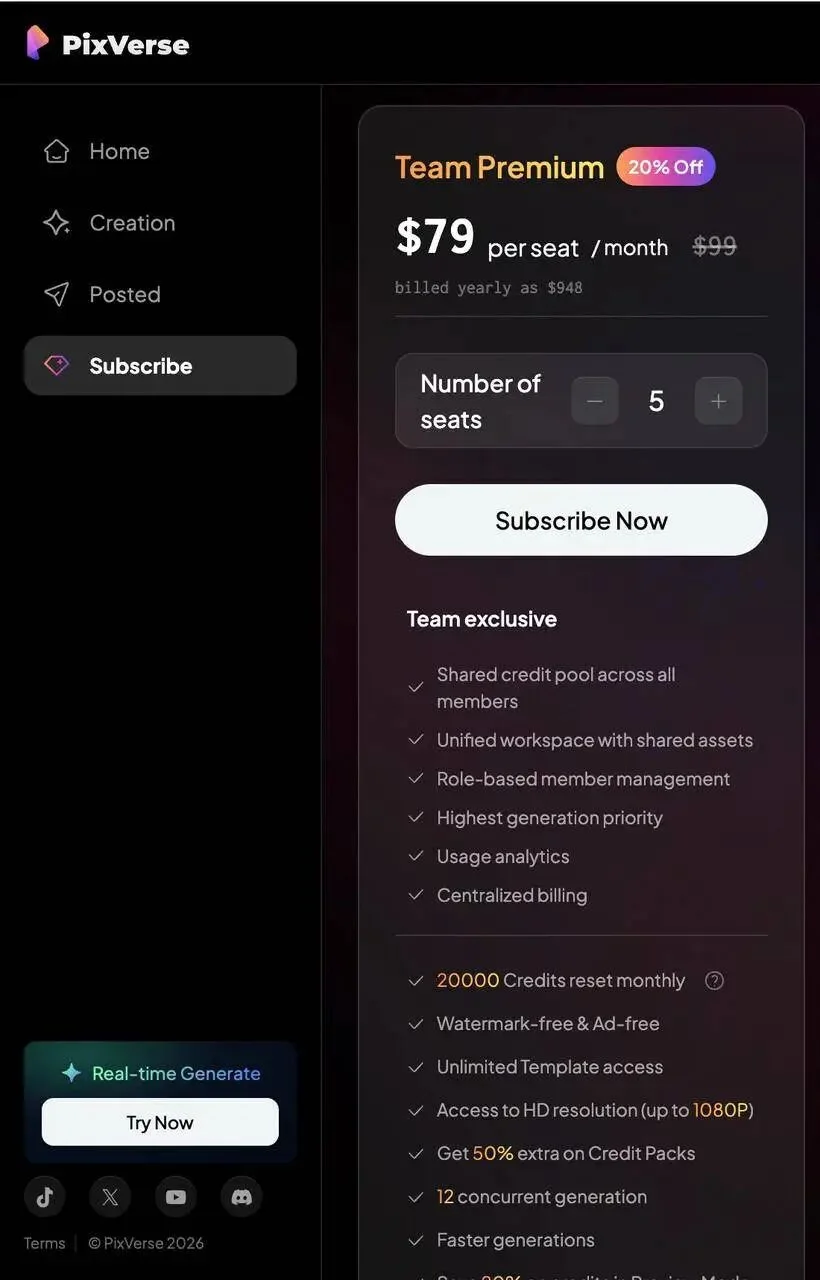The height and width of the screenshot is (1280, 820).
Task: Open the Terms link in footer
Action: click(44, 1243)
